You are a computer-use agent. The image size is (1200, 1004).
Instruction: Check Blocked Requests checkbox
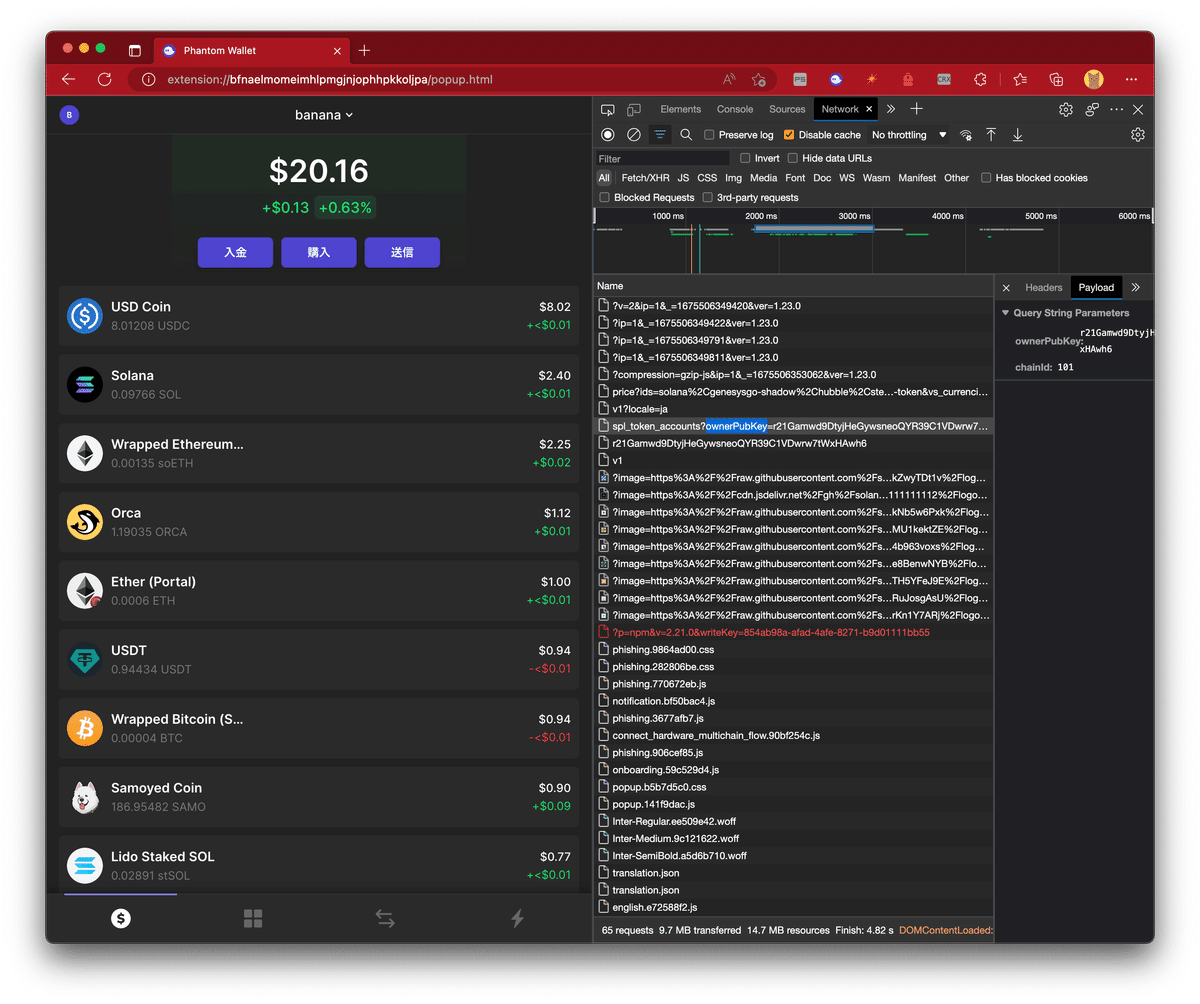(x=605, y=198)
